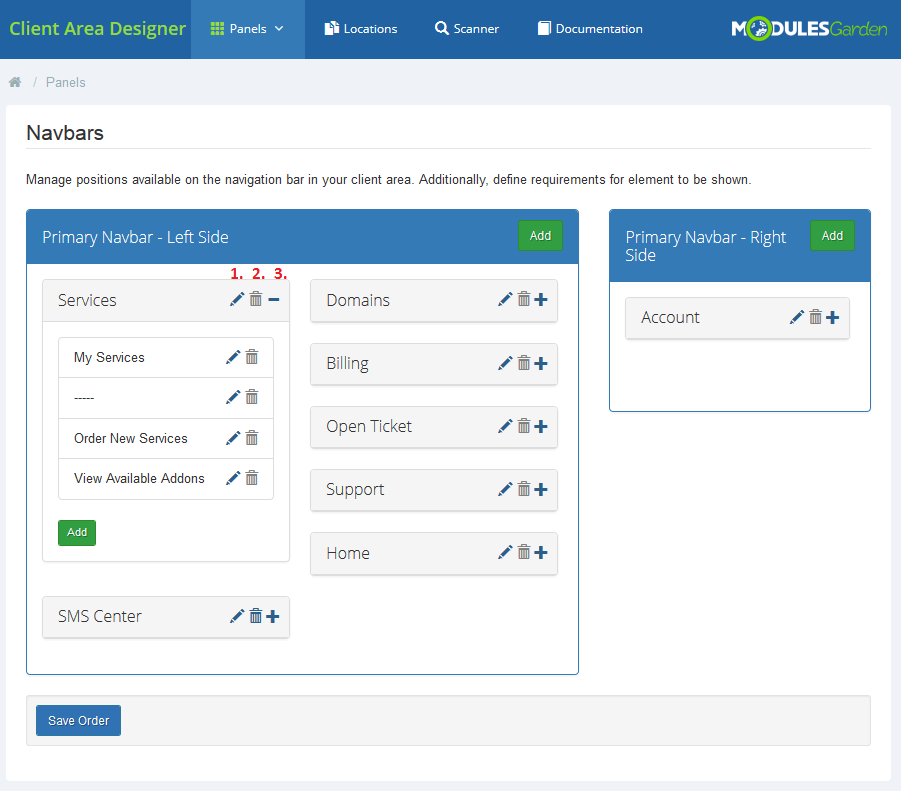Edit the dashed divider sub-item
Viewport: 901px width, 791px height.
tap(233, 398)
